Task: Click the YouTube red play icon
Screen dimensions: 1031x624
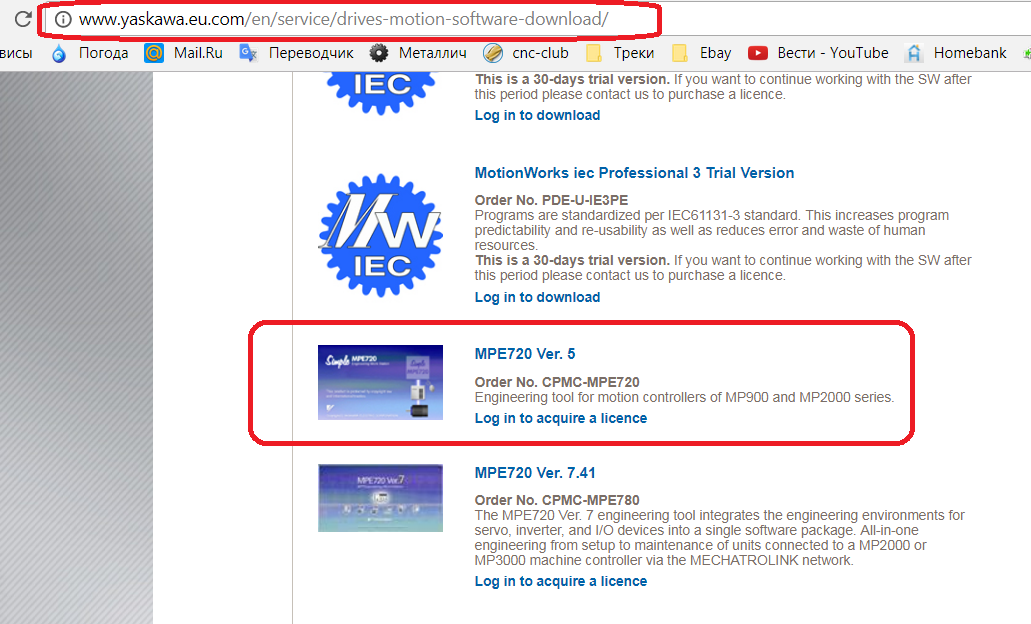Action: click(757, 53)
